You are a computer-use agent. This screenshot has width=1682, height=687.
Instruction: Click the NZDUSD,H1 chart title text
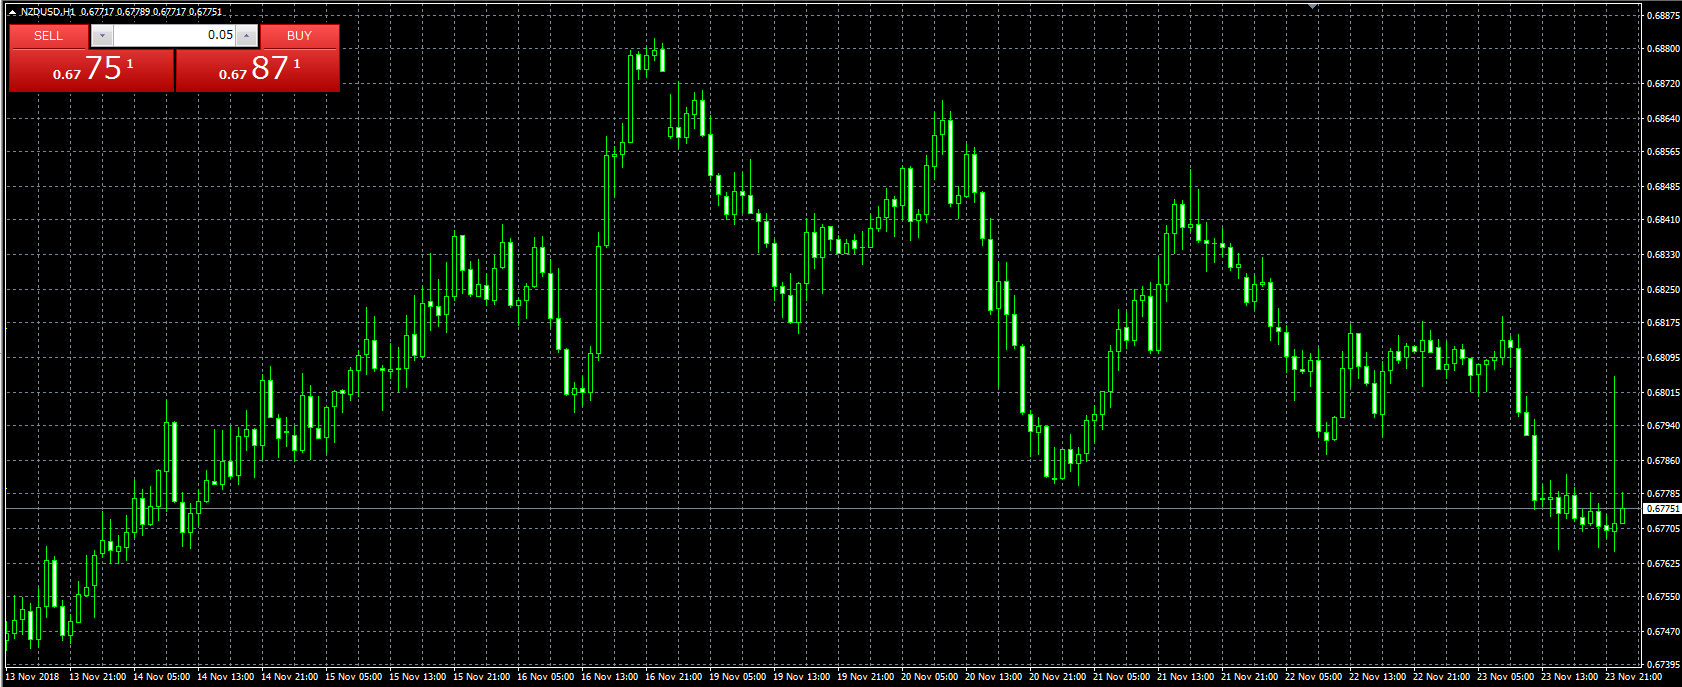pyautogui.click(x=48, y=12)
